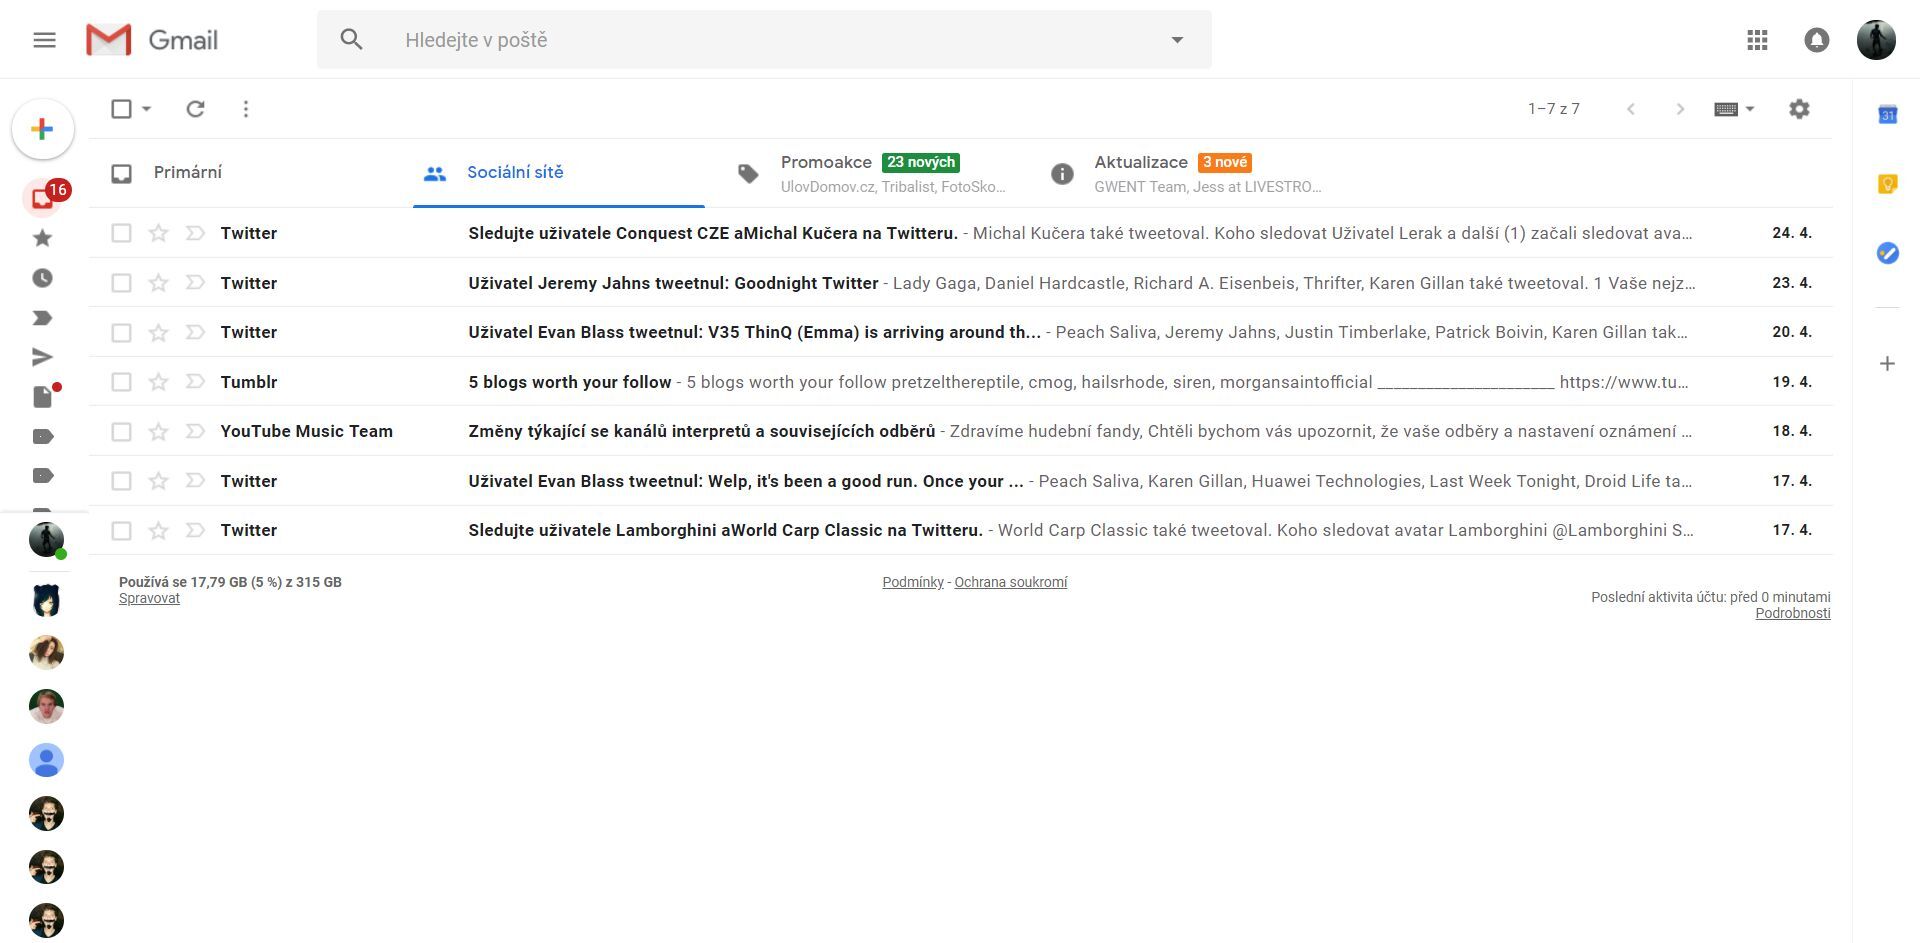The width and height of the screenshot is (1920, 943).
Task: Click the mail search field
Action: pyautogui.click(x=700, y=39)
